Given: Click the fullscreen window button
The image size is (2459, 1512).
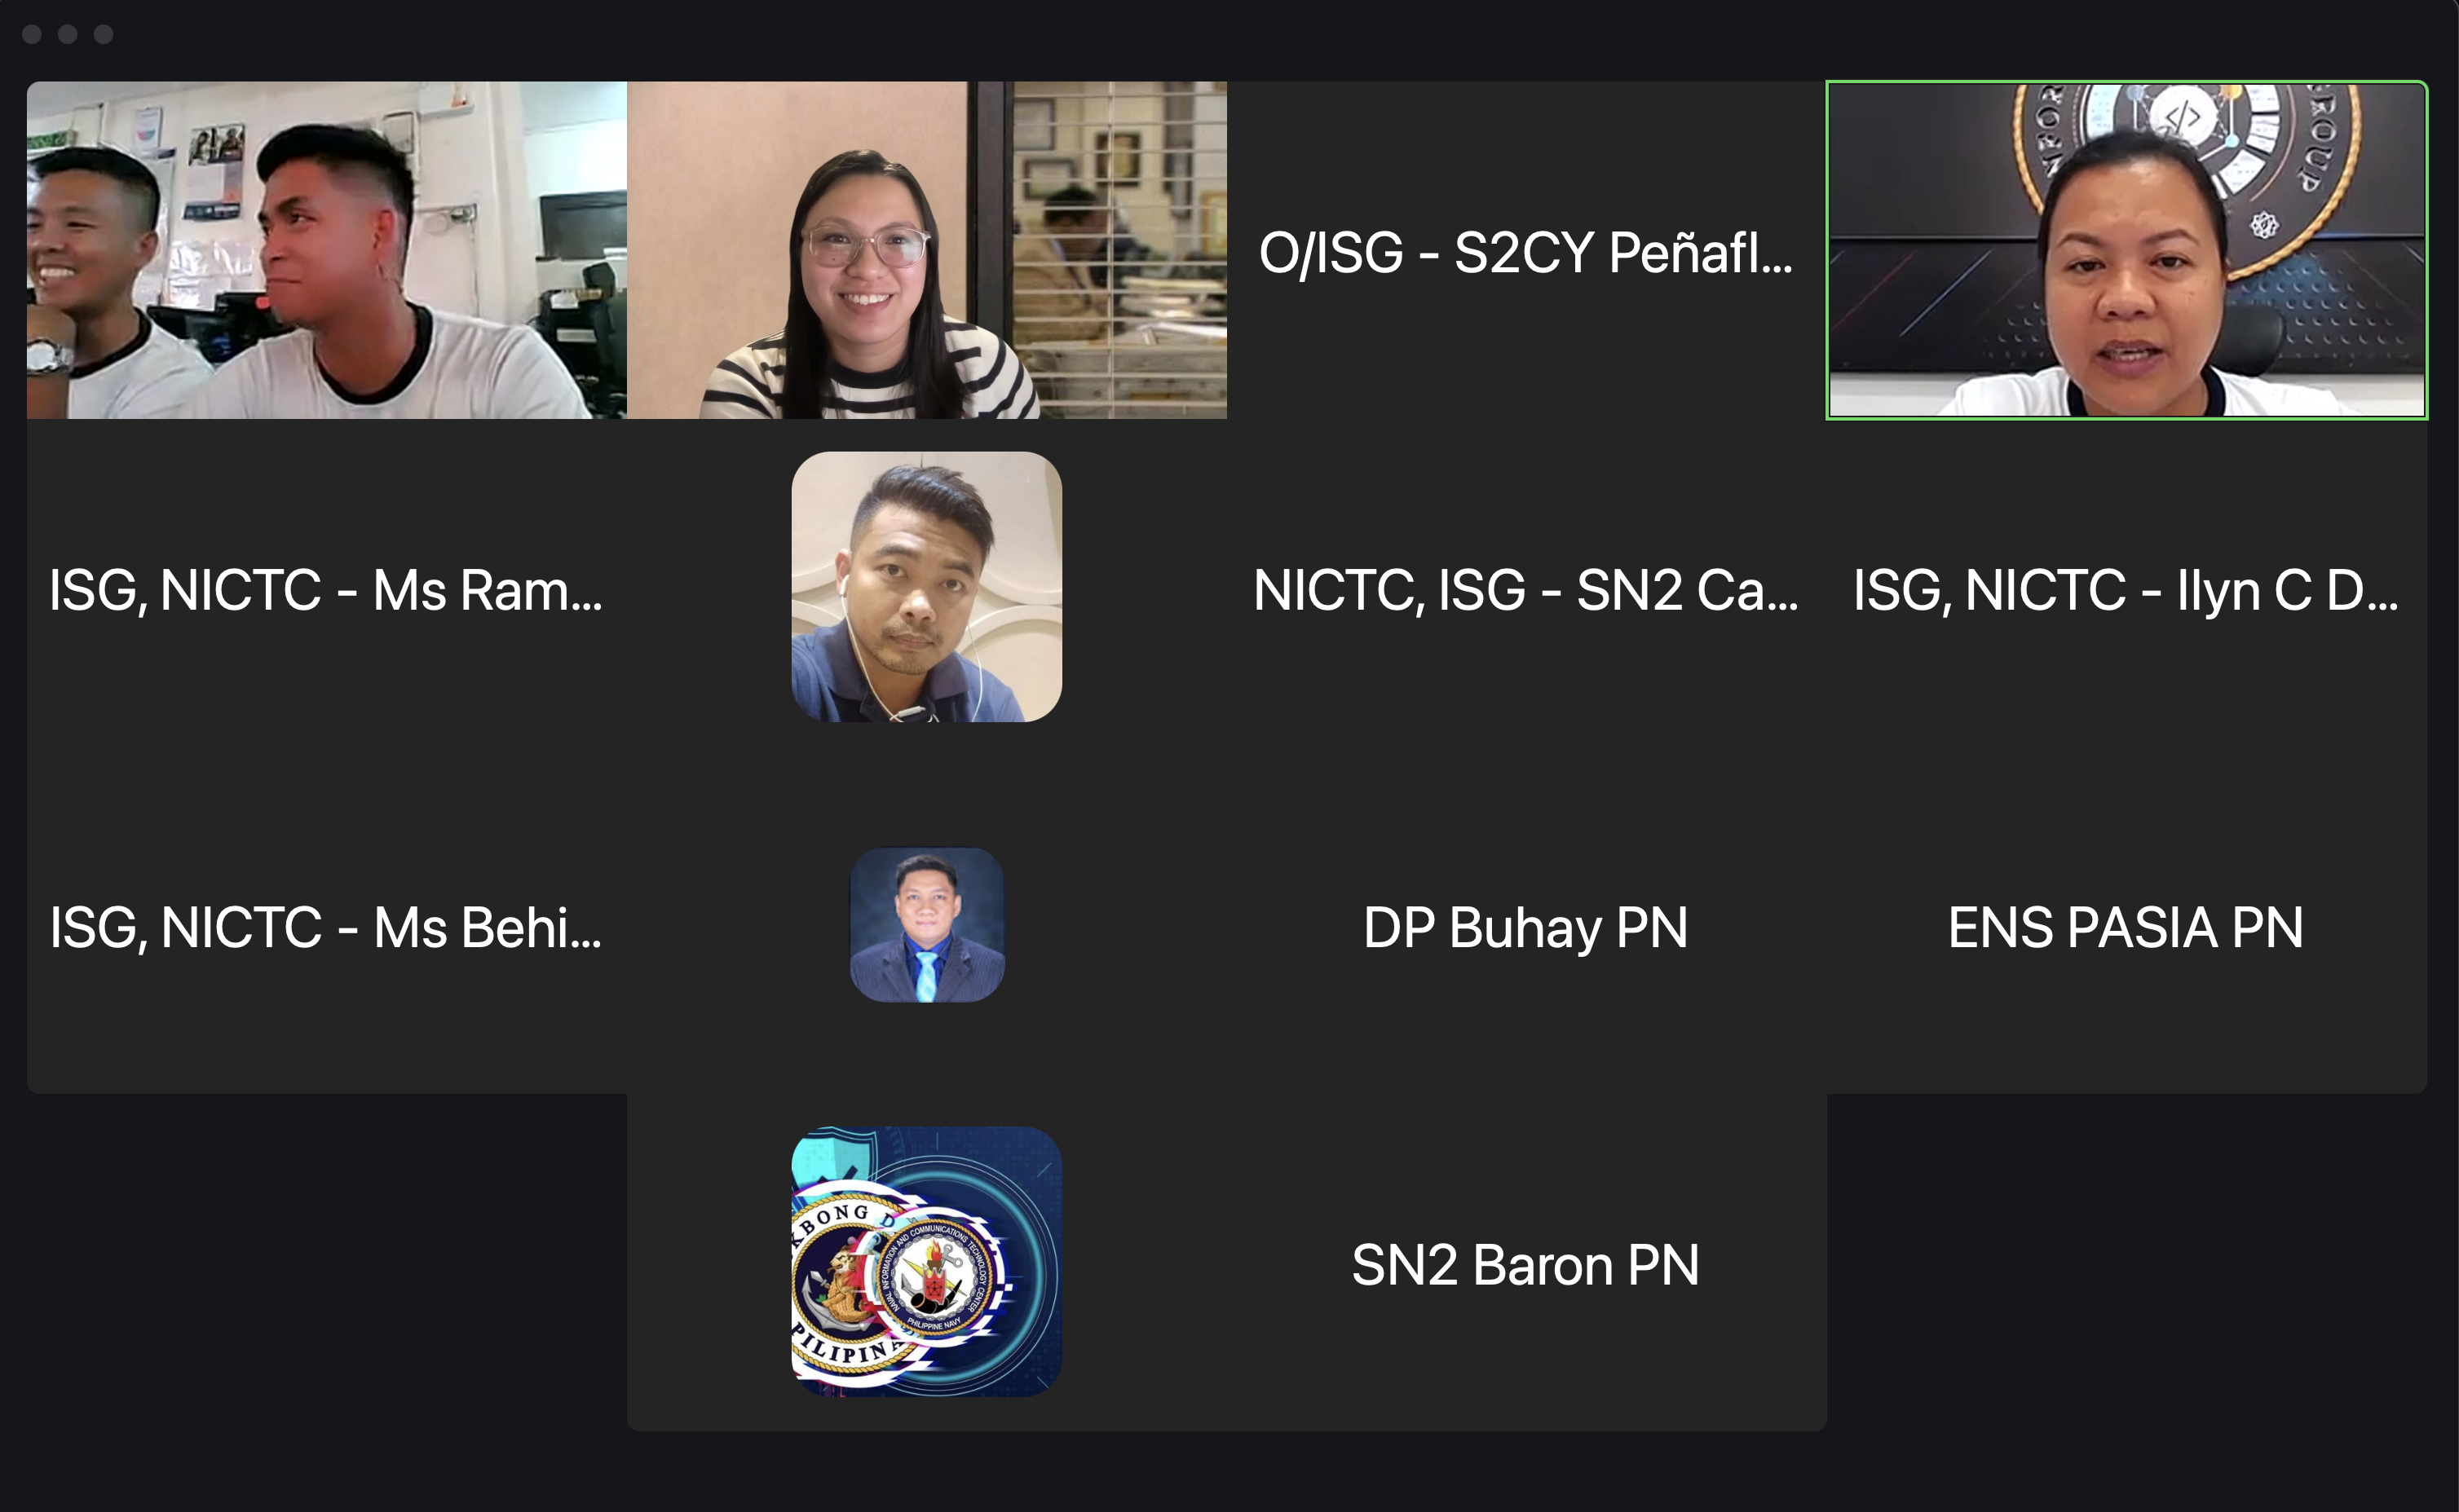Looking at the screenshot, I should point(104,34).
